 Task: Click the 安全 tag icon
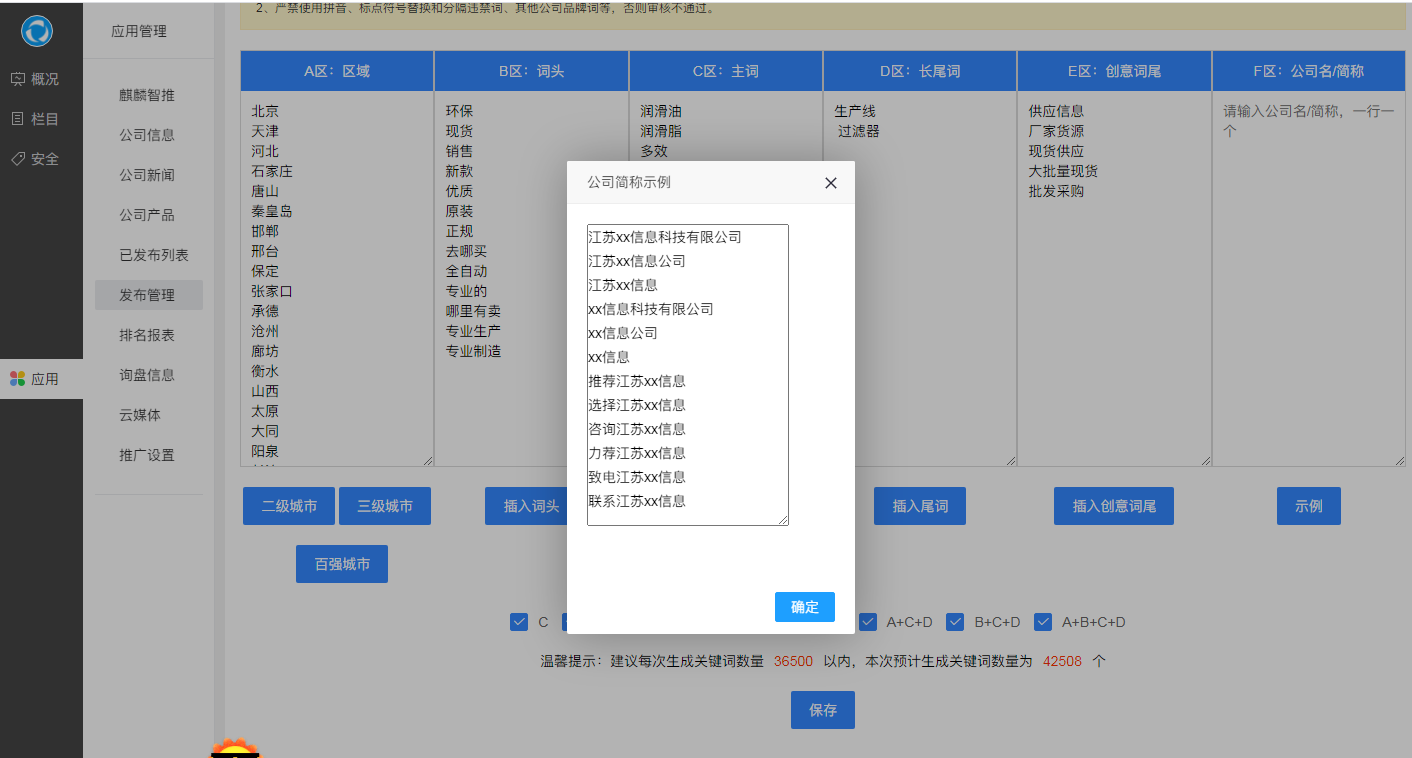pyautogui.click(x=18, y=159)
